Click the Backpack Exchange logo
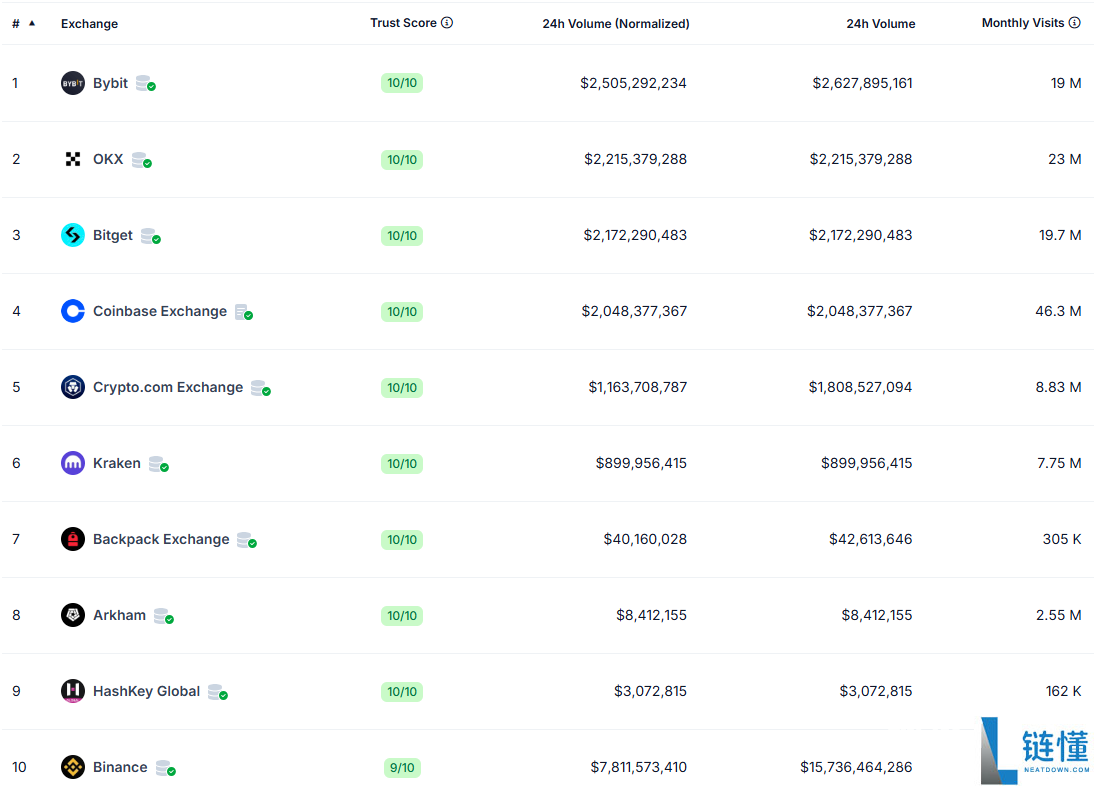Screen dimensions: 1094x786 (73, 539)
